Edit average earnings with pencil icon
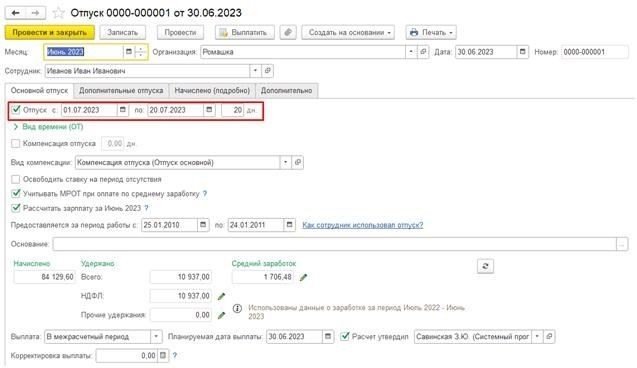Screen dimensions: 637x368 pyautogui.click(x=303, y=277)
